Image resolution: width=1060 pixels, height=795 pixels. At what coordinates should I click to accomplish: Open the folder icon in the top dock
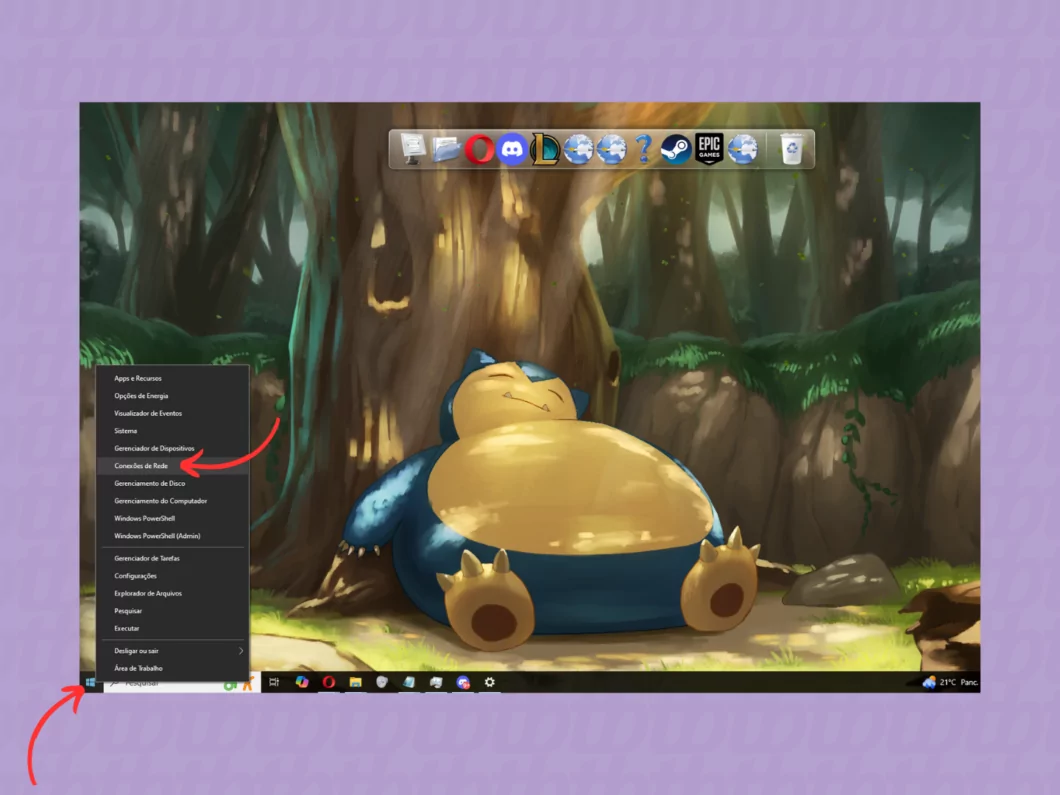pyautogui.click(x=445, y=149)
